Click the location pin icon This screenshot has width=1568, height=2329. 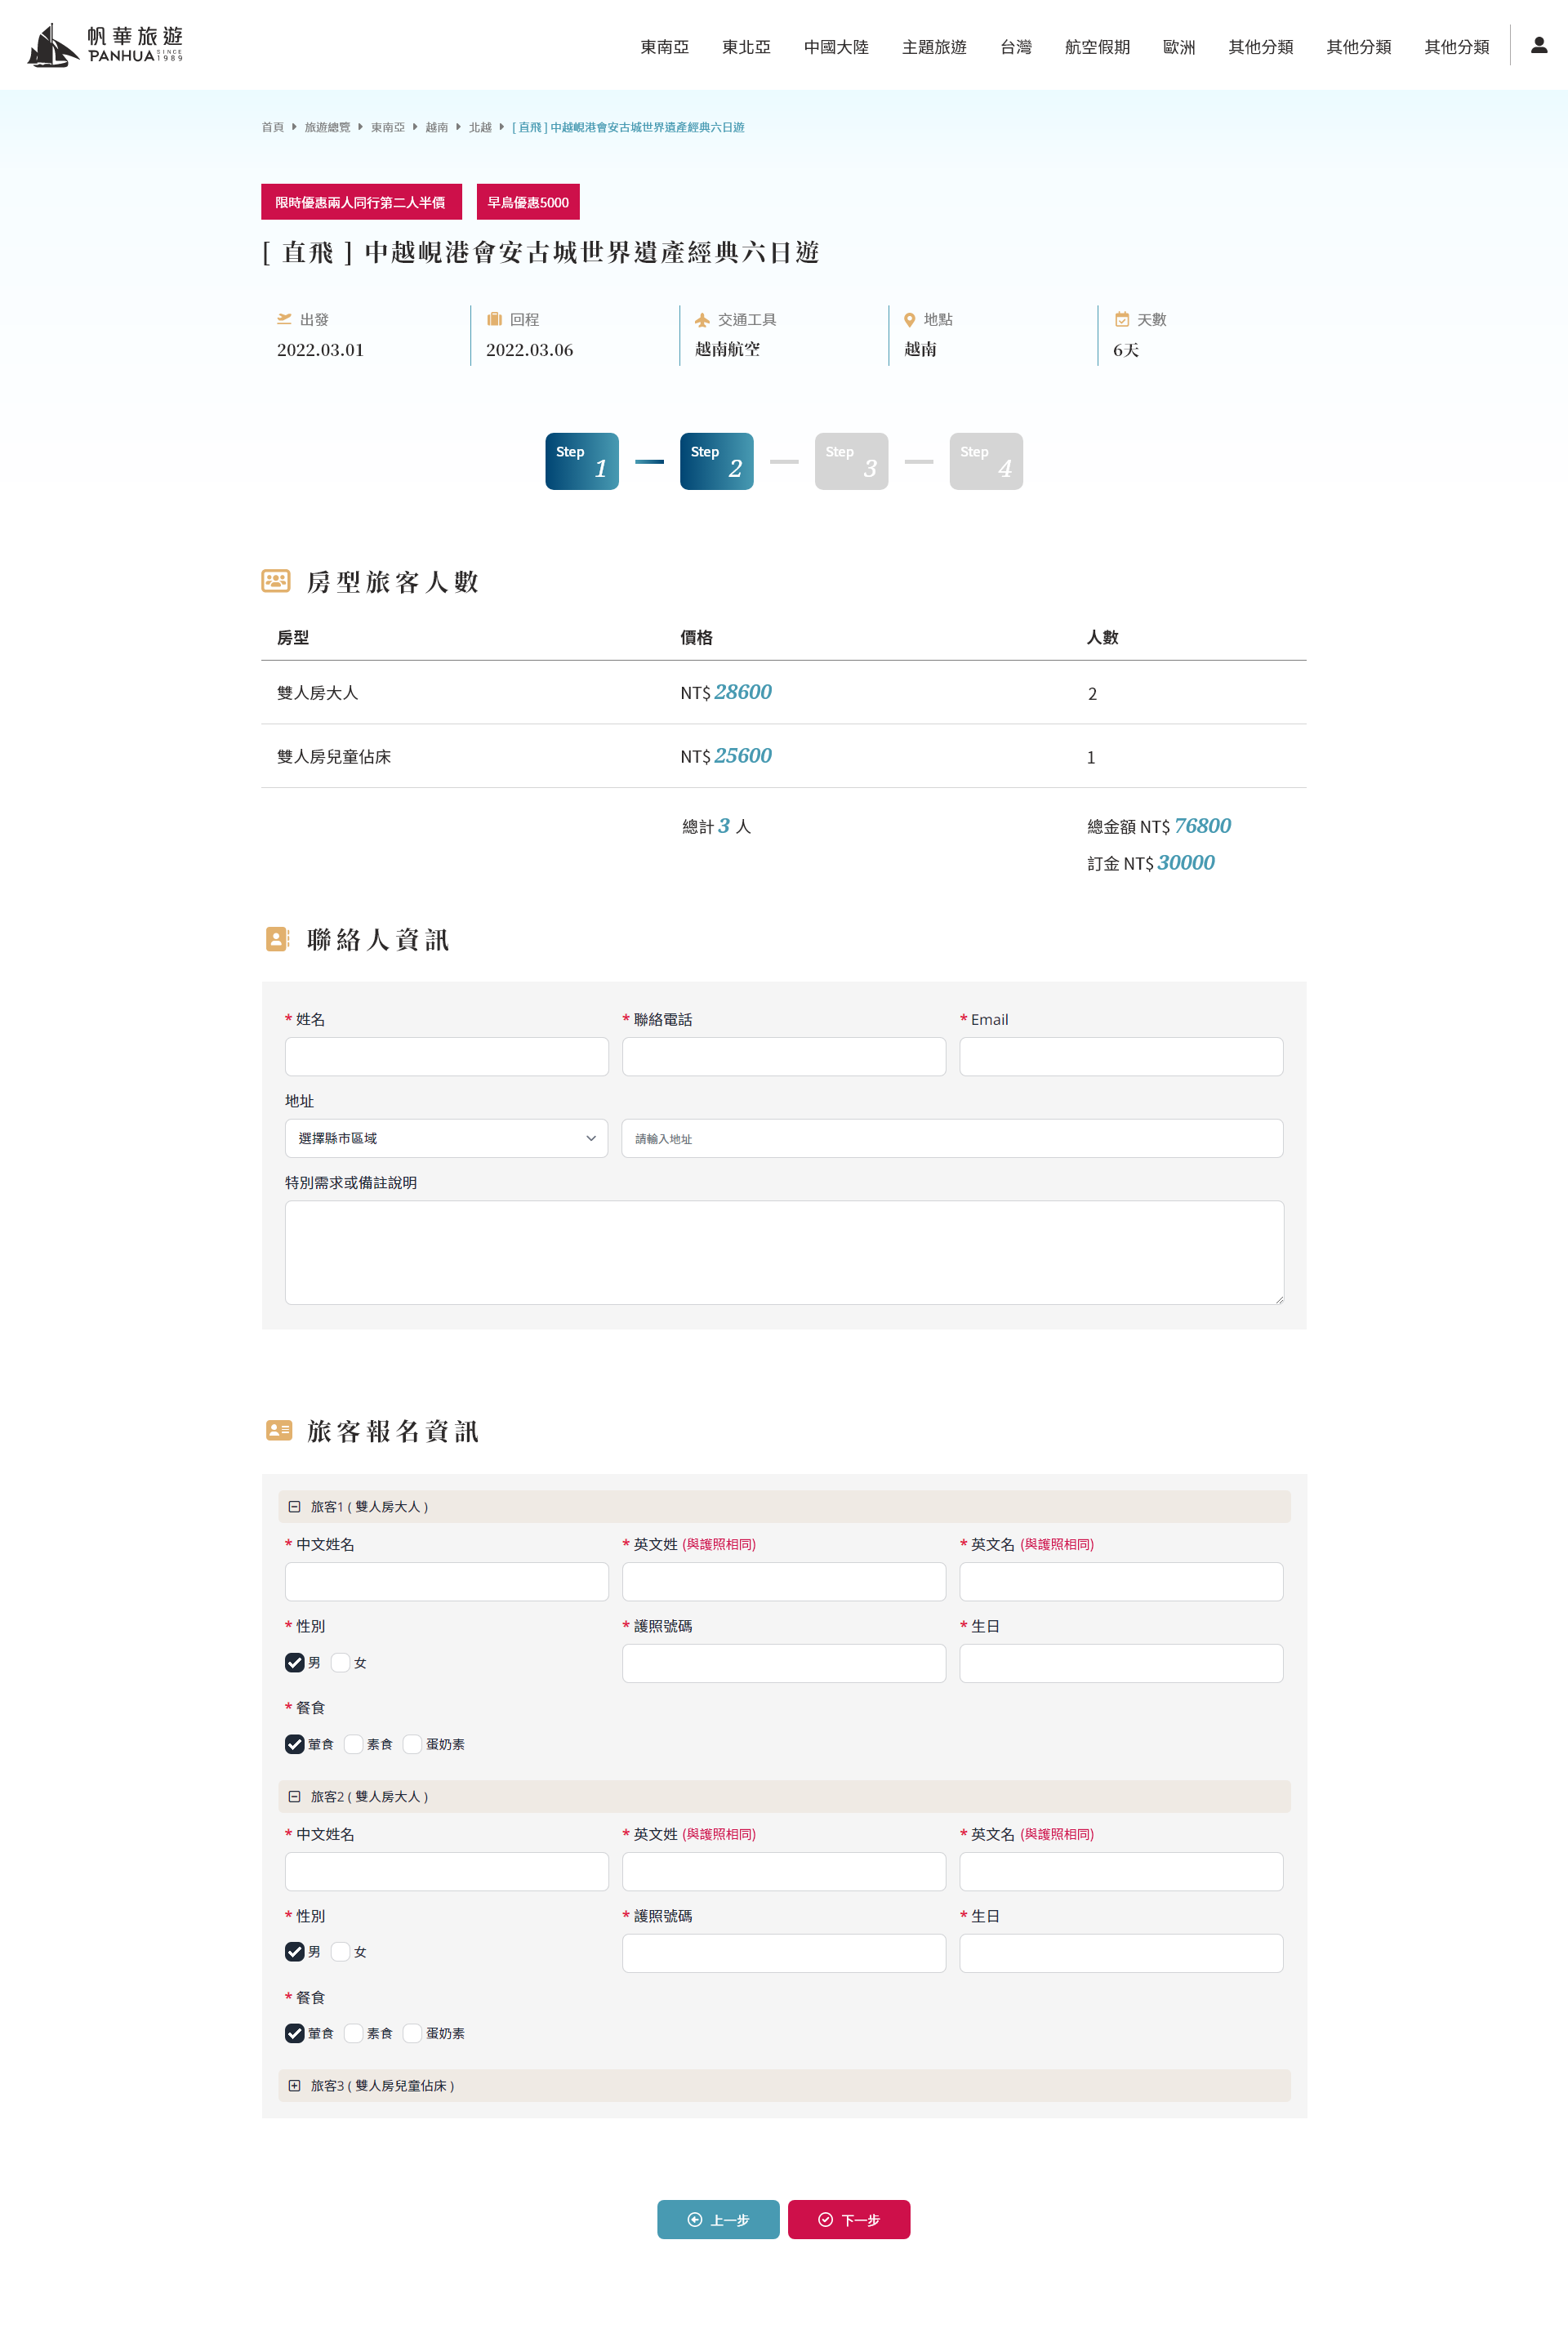pos(909,320)
